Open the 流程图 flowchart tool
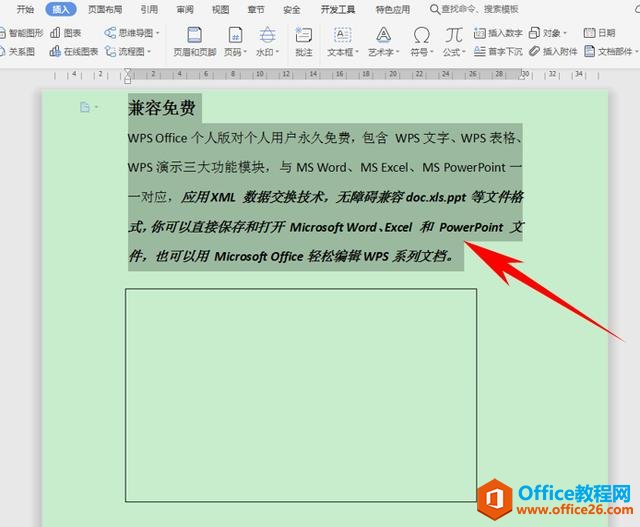640x527 pixels. point(125,51)
